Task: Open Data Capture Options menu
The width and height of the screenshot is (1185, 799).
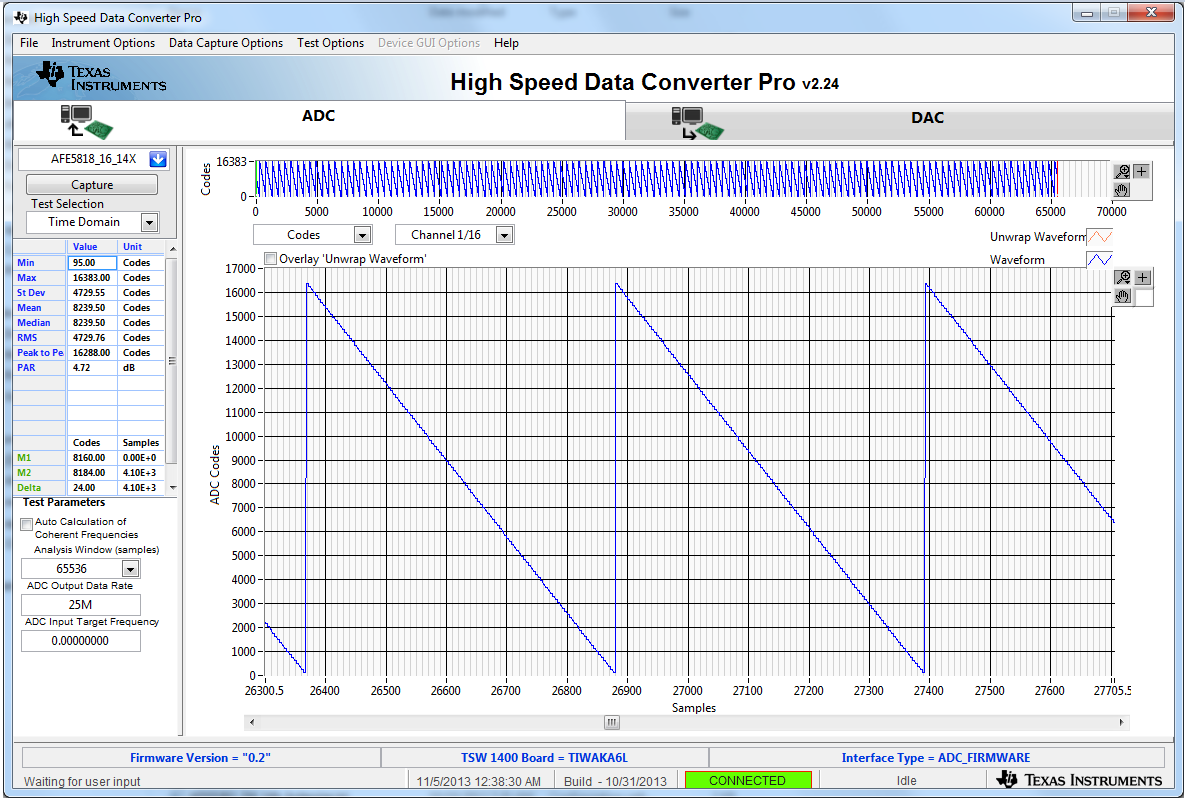Action: click(226, 43)
